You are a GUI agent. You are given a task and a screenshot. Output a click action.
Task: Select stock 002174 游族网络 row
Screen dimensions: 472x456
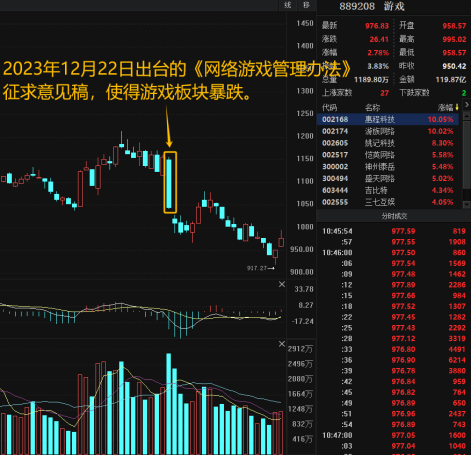[388, 131]
